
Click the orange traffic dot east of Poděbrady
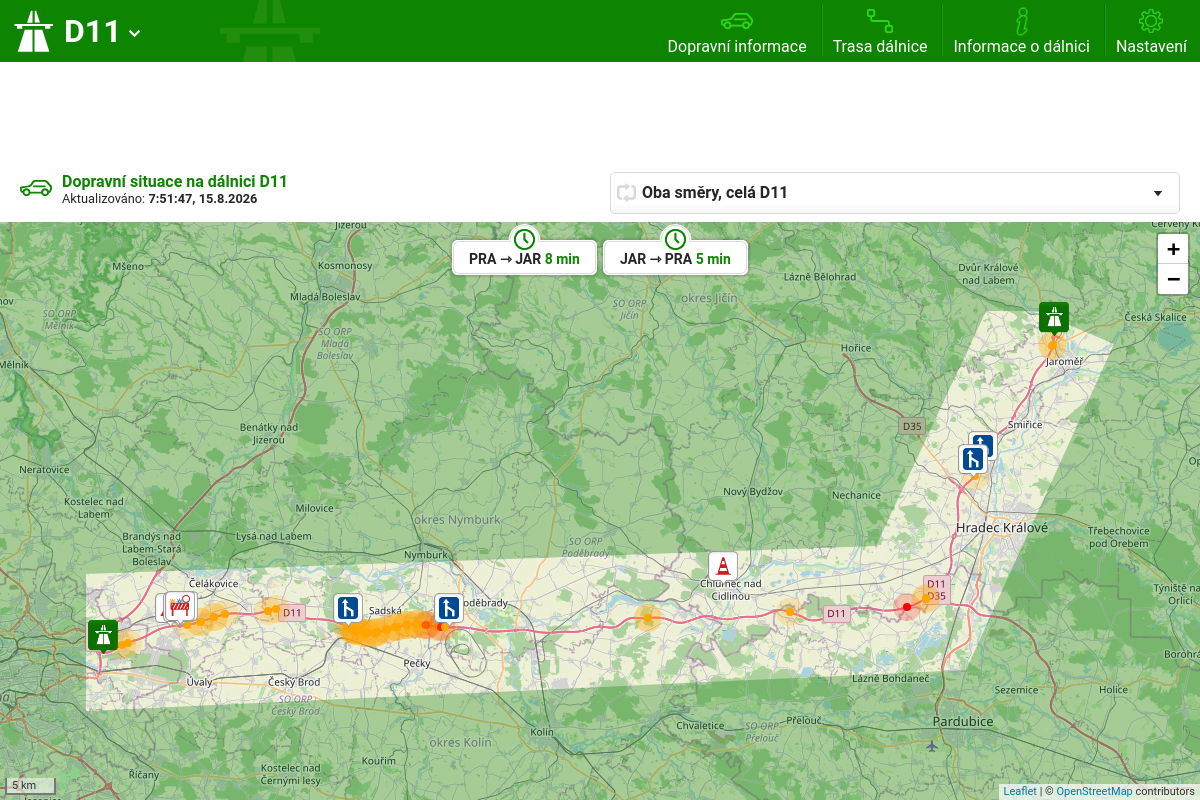click(648, 618)
